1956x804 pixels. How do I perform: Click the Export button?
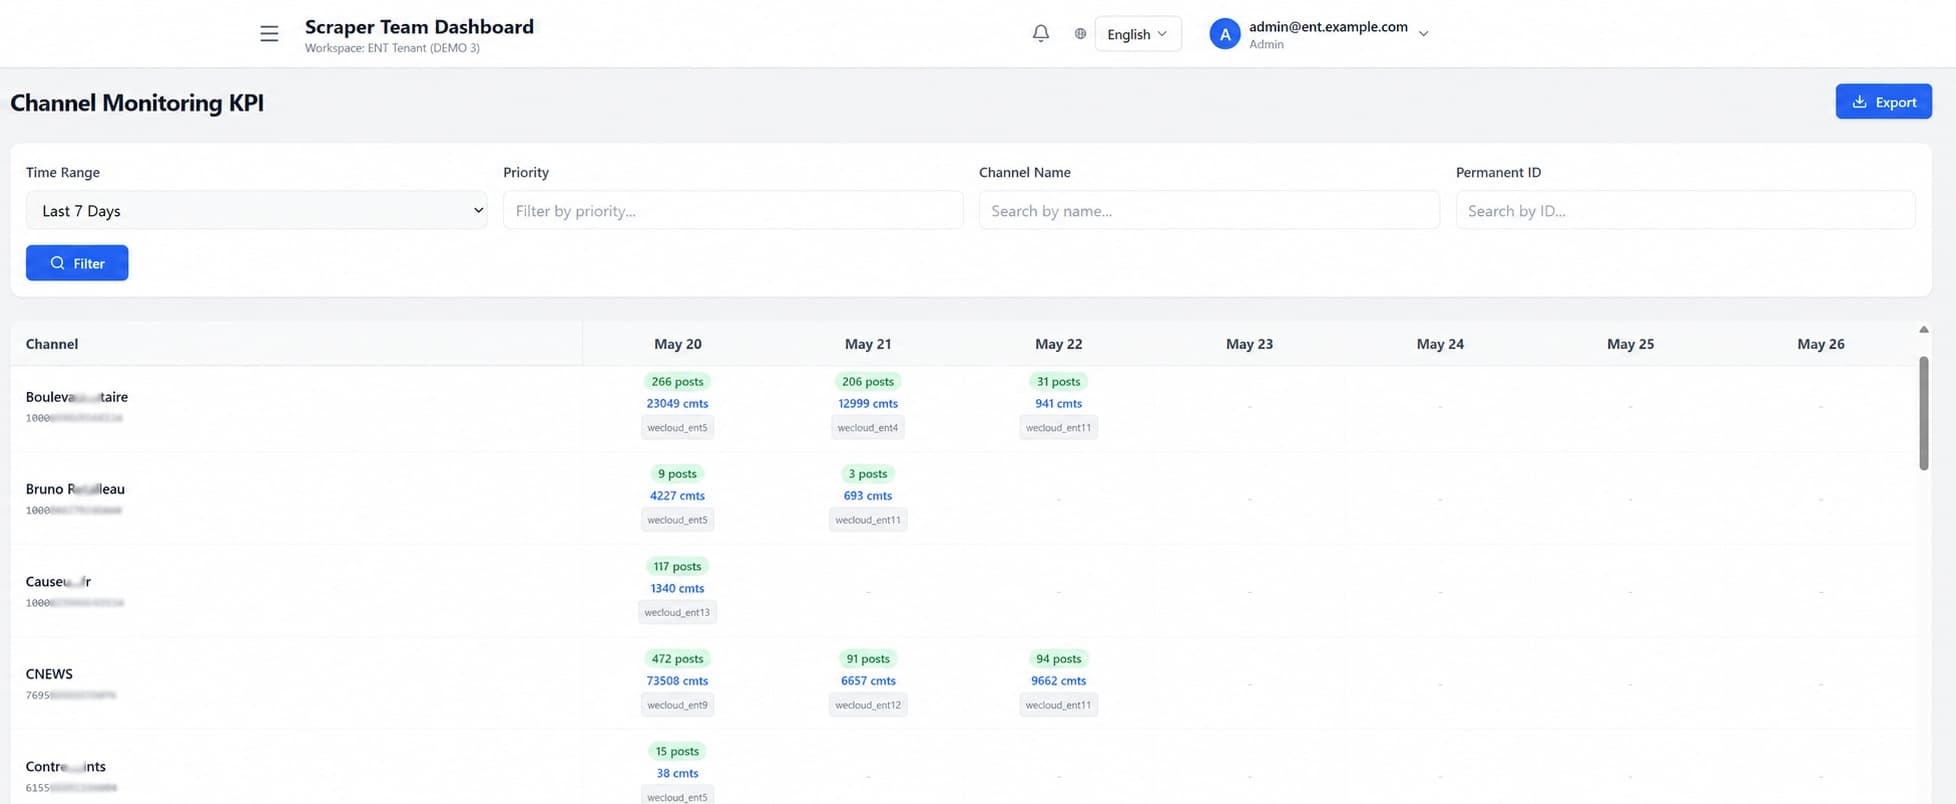click(1883, 101)
